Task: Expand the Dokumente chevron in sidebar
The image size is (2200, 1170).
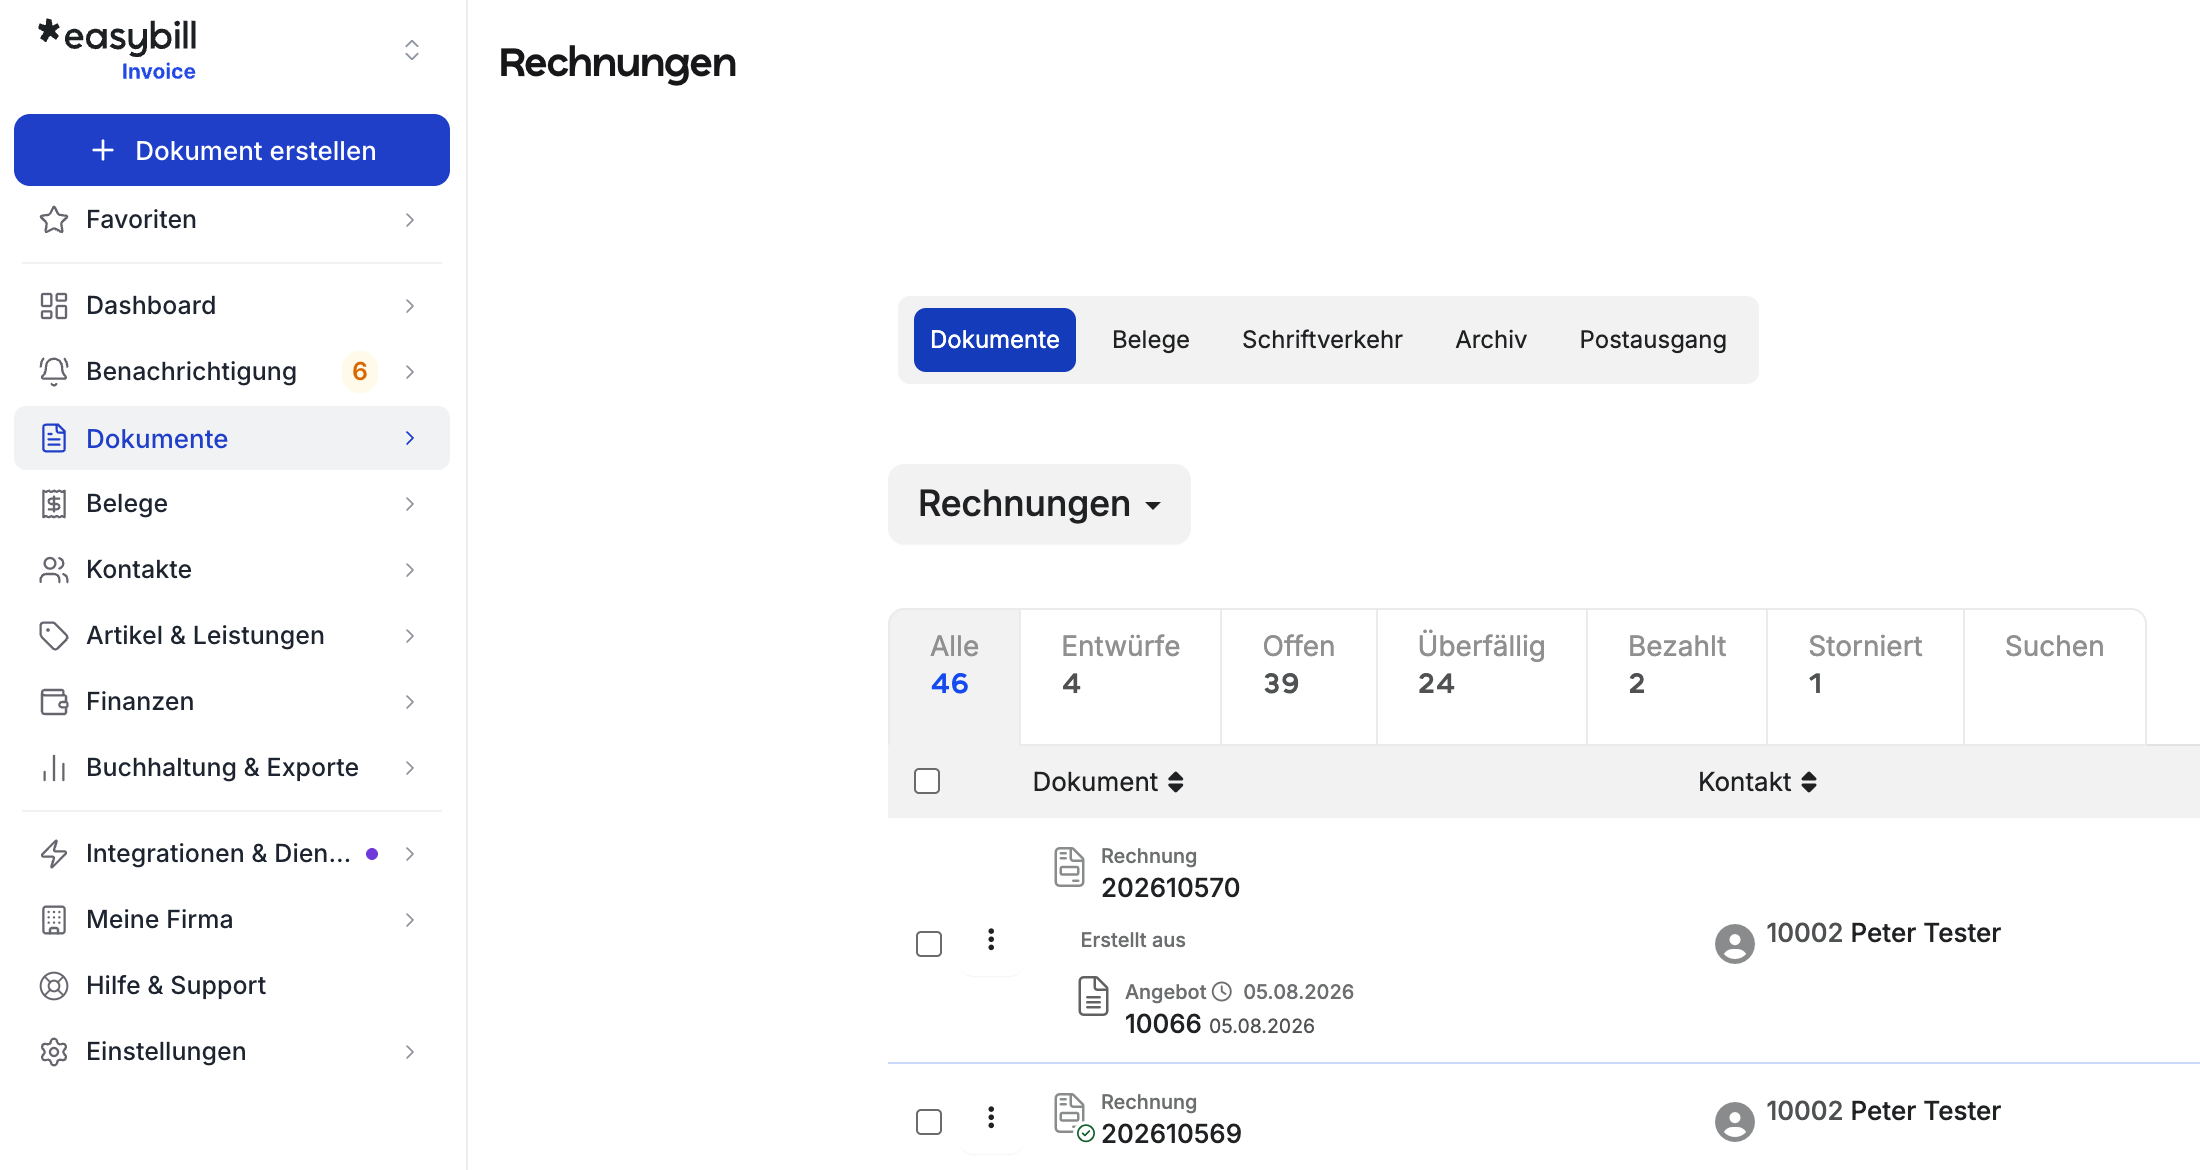Action: point(410,438)
